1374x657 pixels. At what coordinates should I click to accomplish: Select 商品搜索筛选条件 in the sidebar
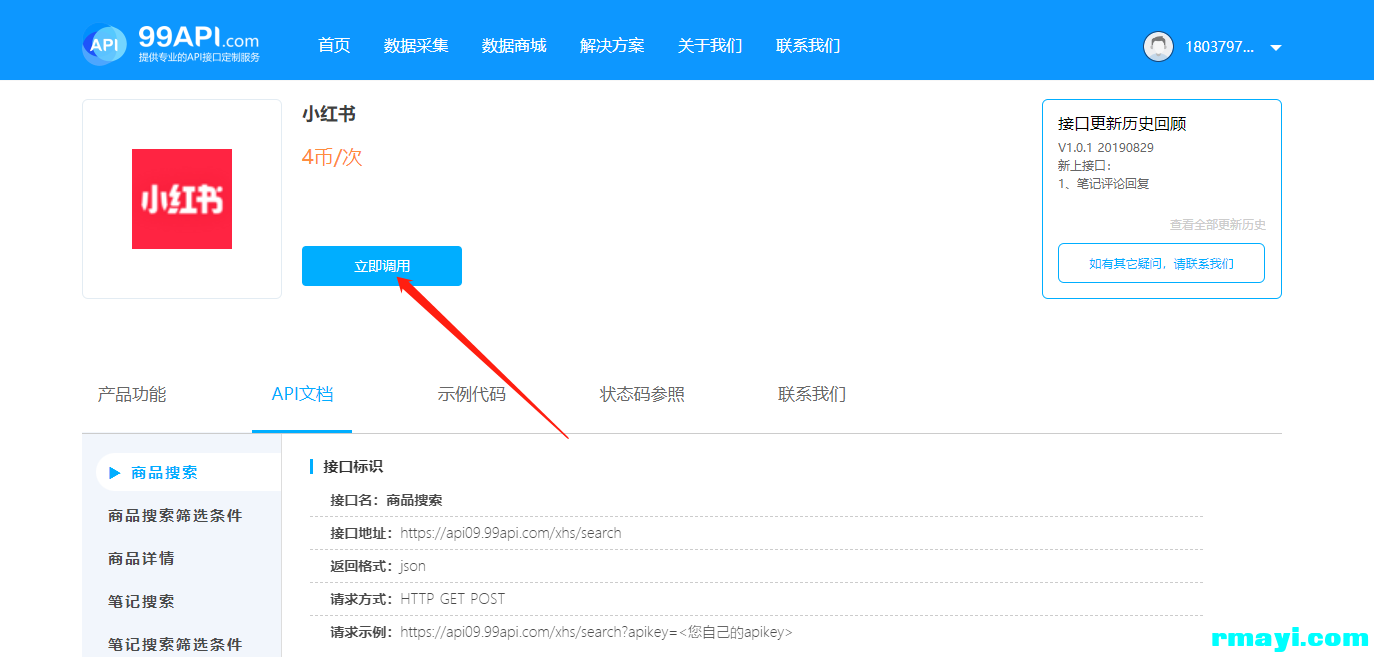[x=175, y=515]
